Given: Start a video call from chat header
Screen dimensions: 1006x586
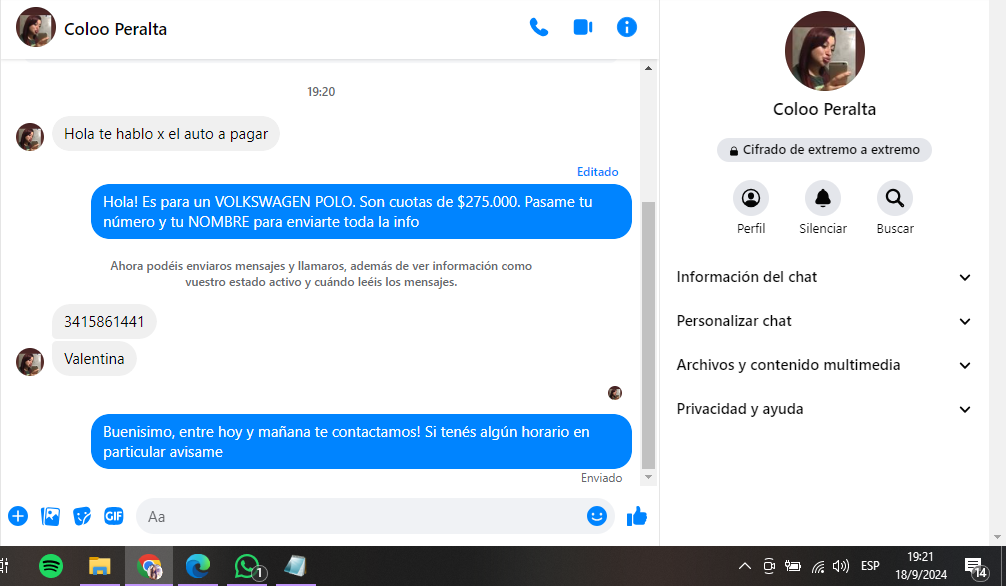Looking at the screenshot, I should coord(583,28).
